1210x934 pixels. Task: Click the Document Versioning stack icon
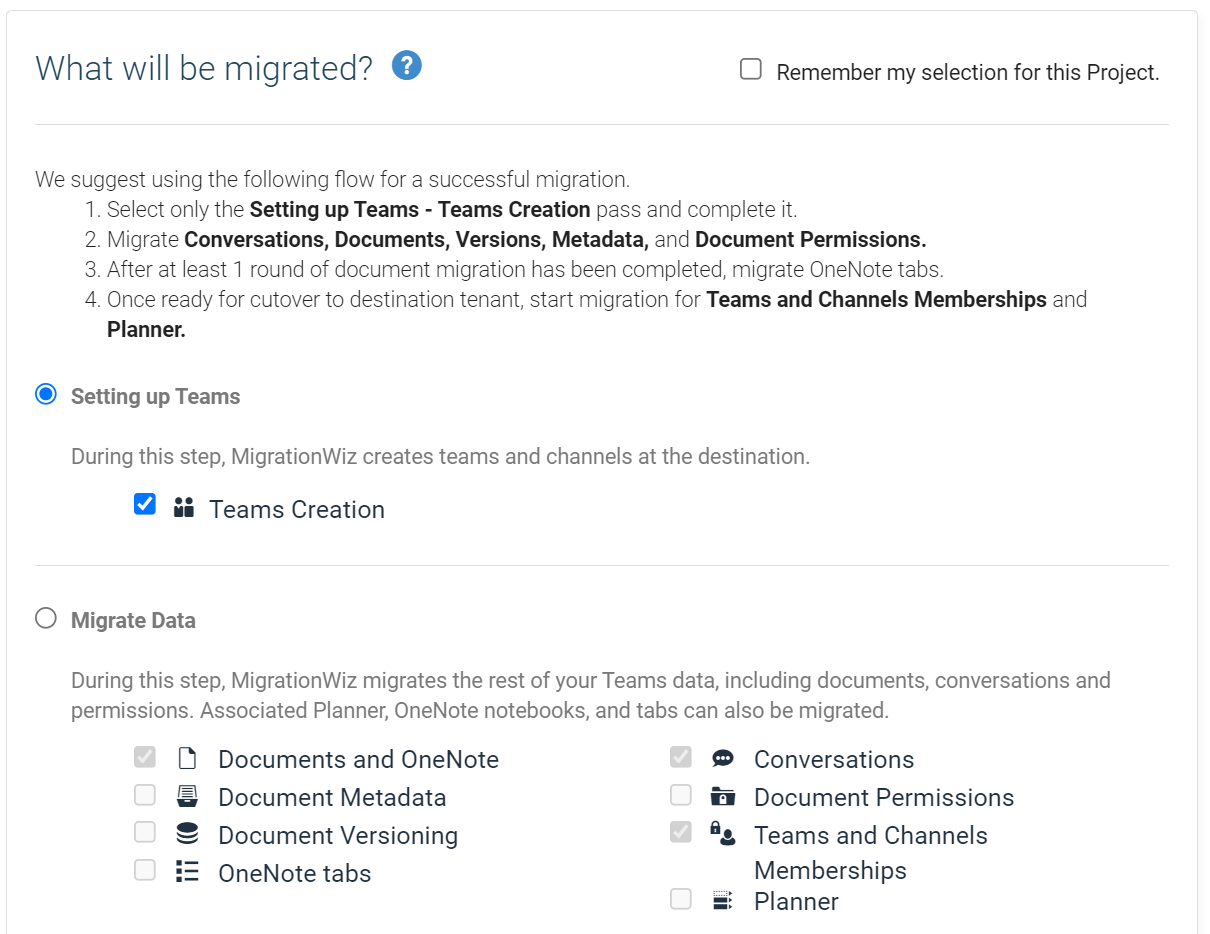(x=187, y=834)
